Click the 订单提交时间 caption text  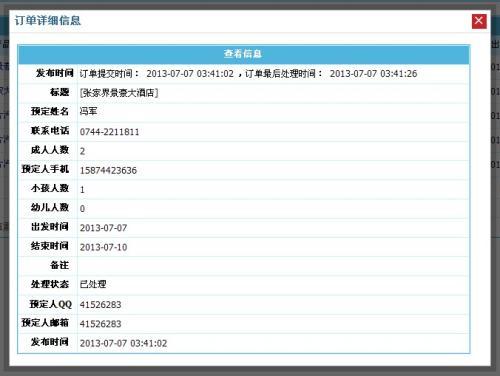coord(109,74)
